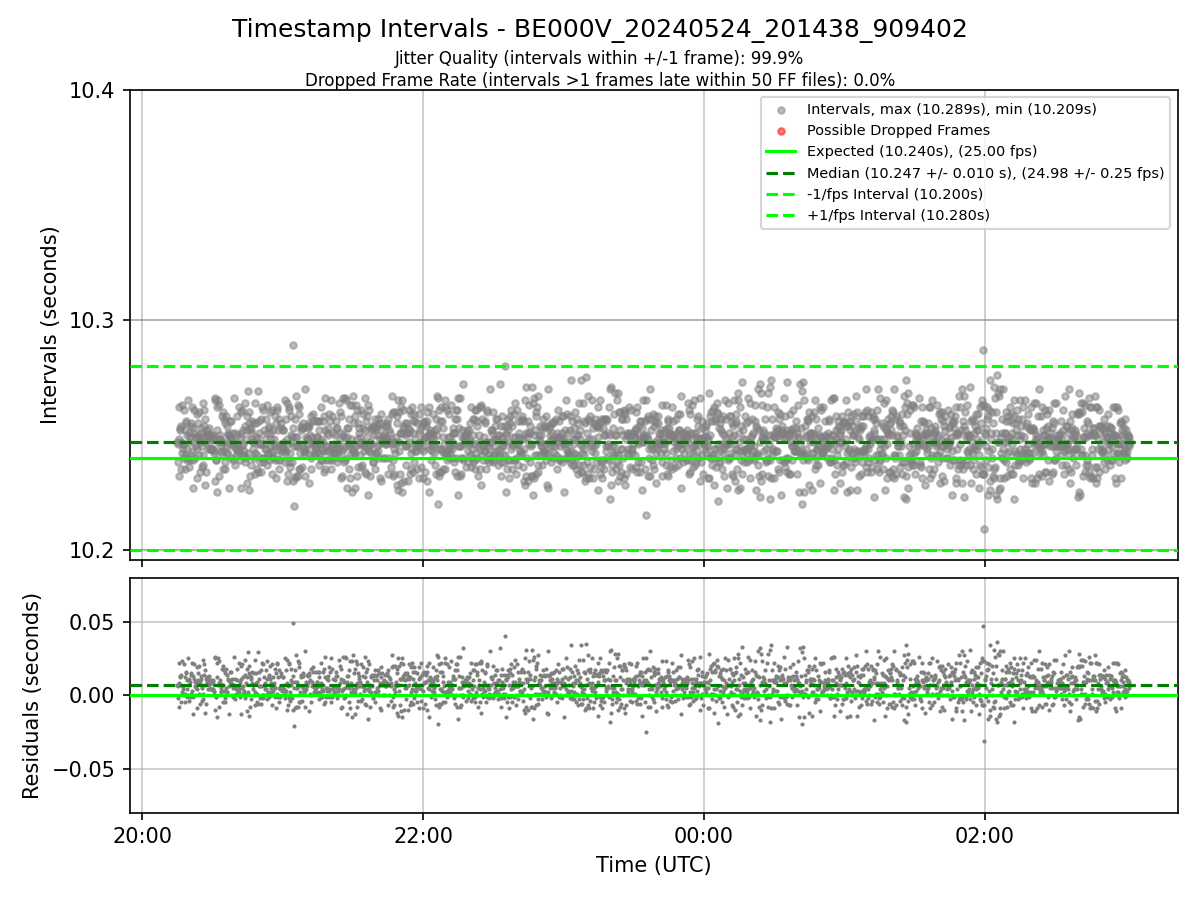Select legend entry 'Intervals, max (10.289s), min (10.209s)'
The height and width of the screenshot is (900, 1200).
[x=952, y=109]
